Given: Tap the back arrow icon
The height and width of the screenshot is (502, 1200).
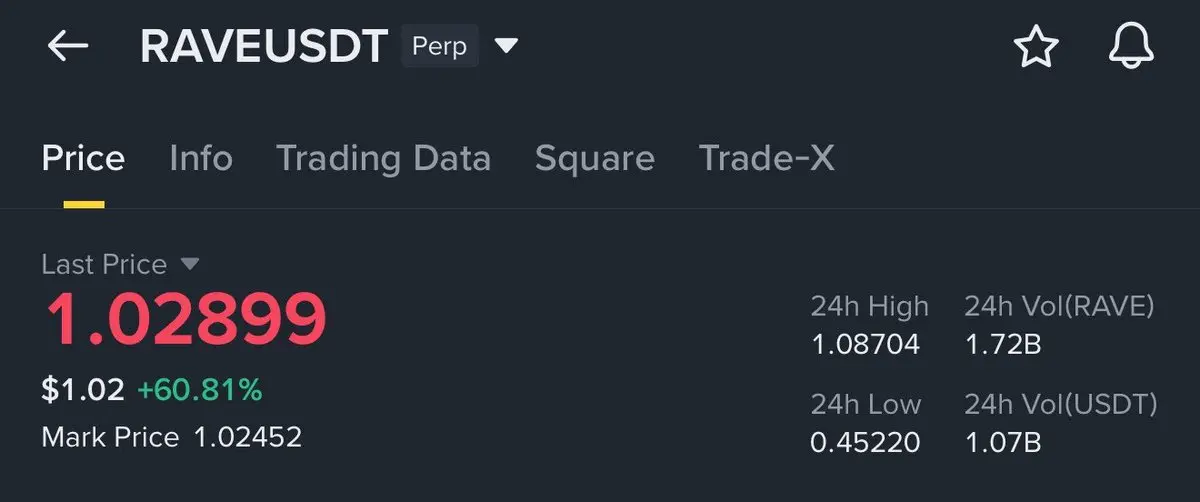Looking at the screenshot, I should pyautogui.click(x=68, y=46).
